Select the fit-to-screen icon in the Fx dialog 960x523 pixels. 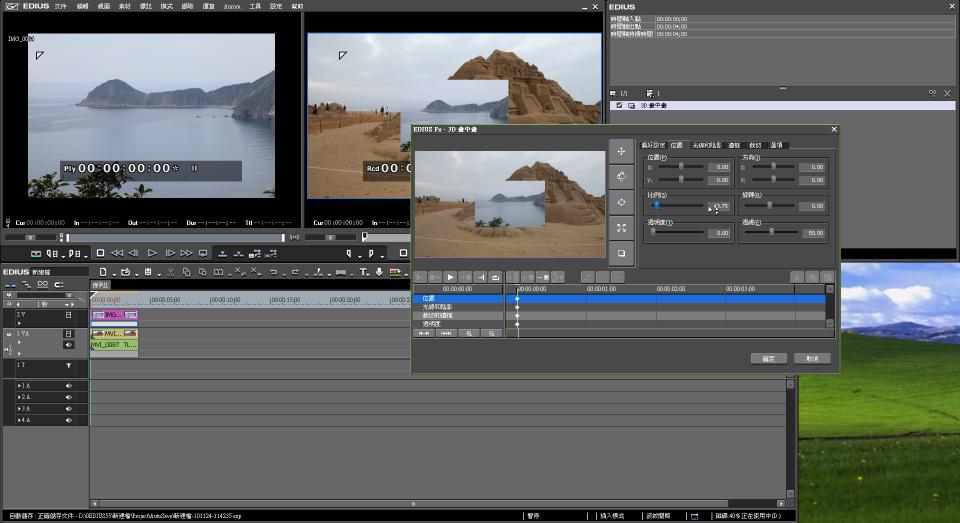tap(621, 228)
